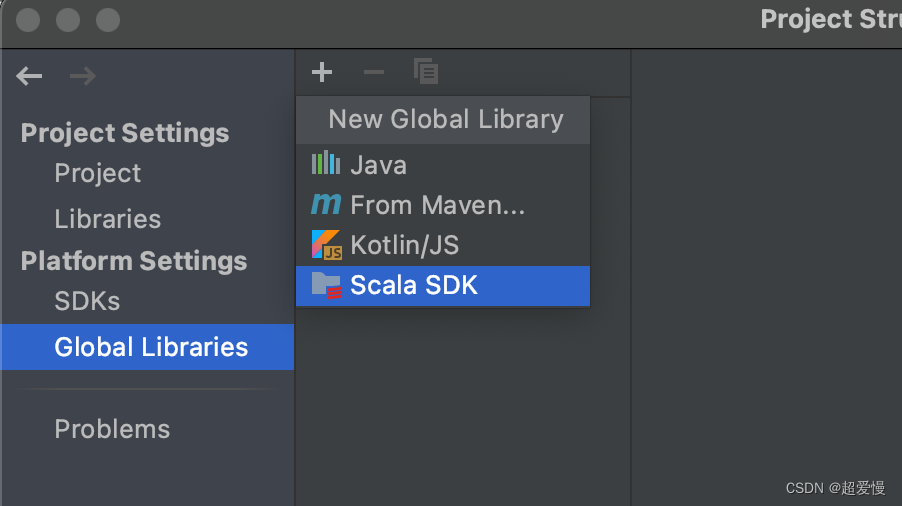902x506 pixels.
Task: Click the red close window button
Action: tap(29, 19)
